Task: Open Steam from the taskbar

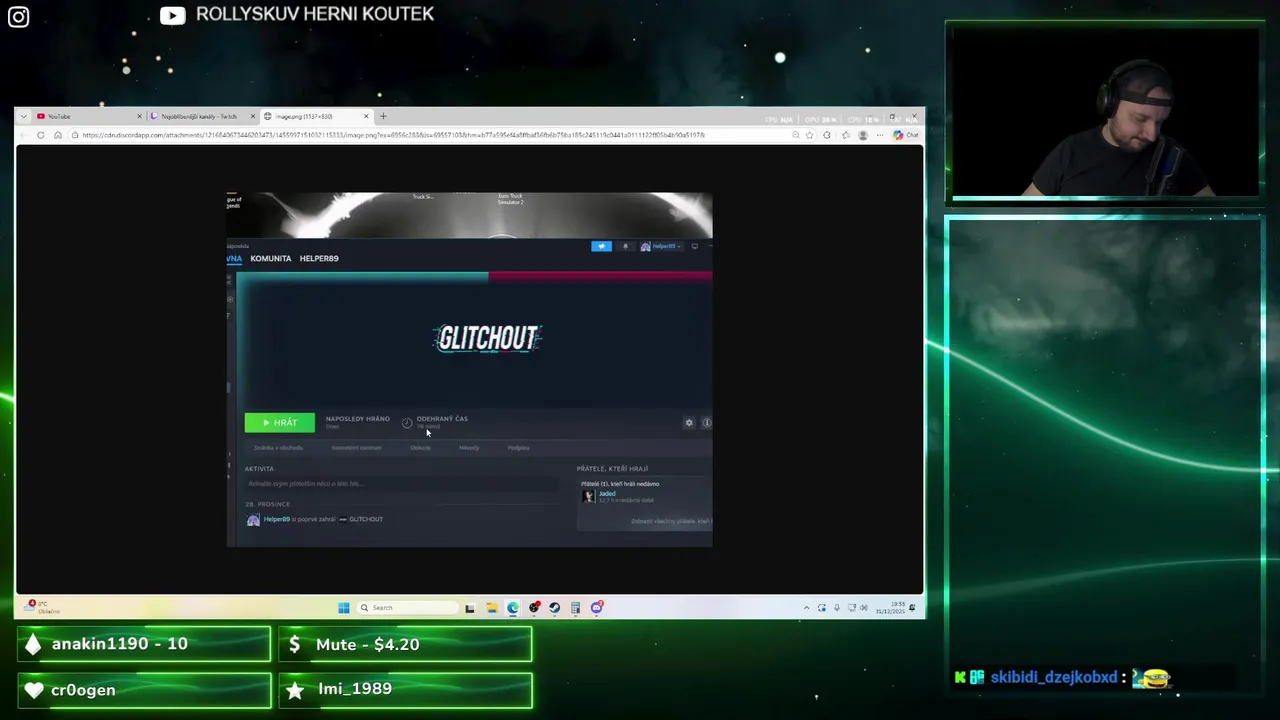Action: click(x=554, y=607)
